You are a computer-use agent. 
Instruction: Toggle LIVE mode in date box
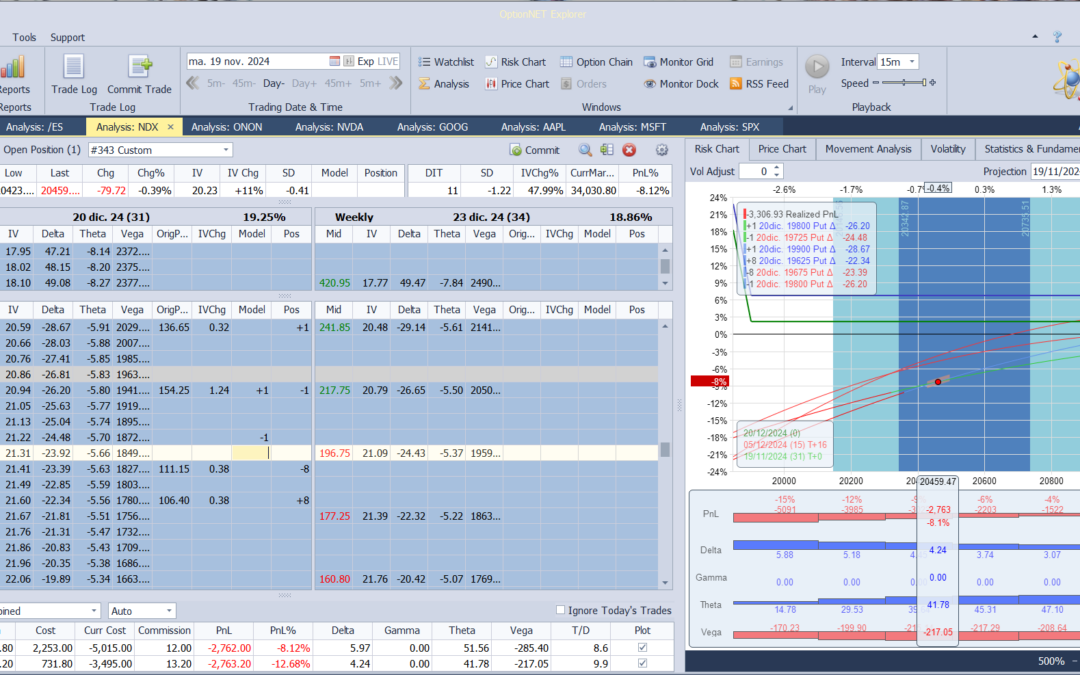[x=388, y=61]
